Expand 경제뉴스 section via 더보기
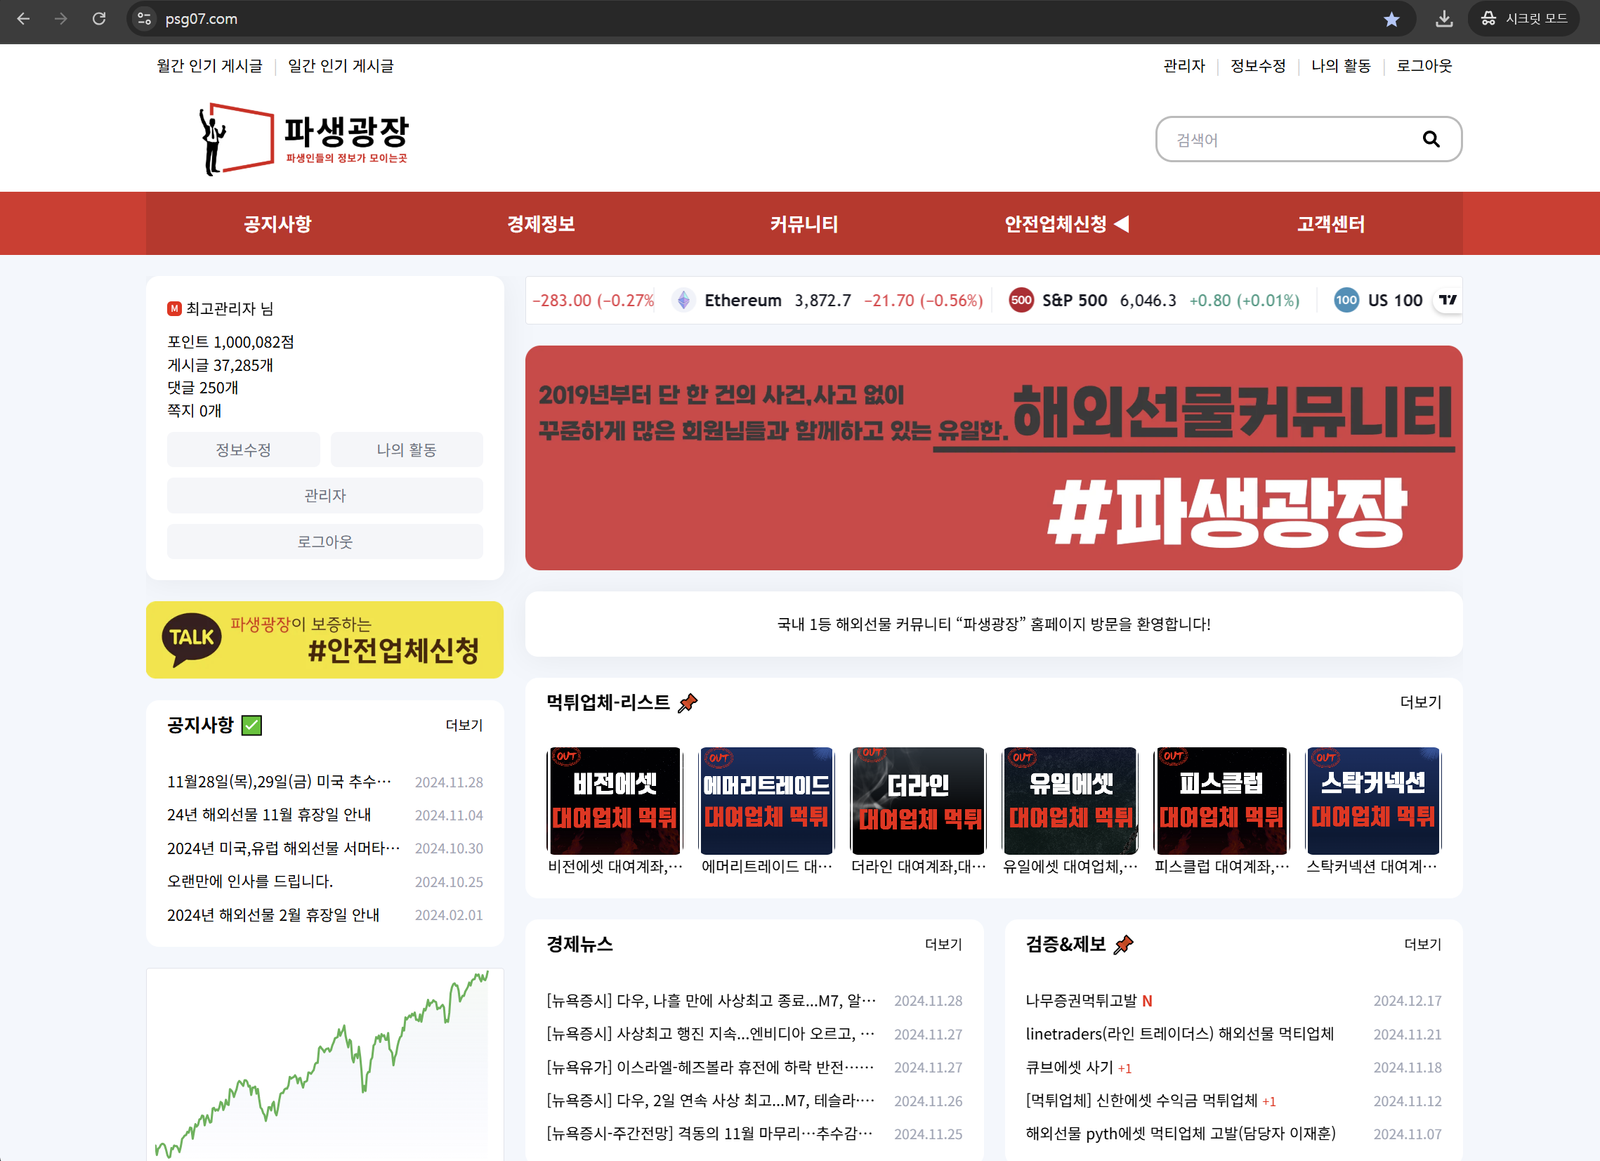1600x1161 pixels. point(942,944)
